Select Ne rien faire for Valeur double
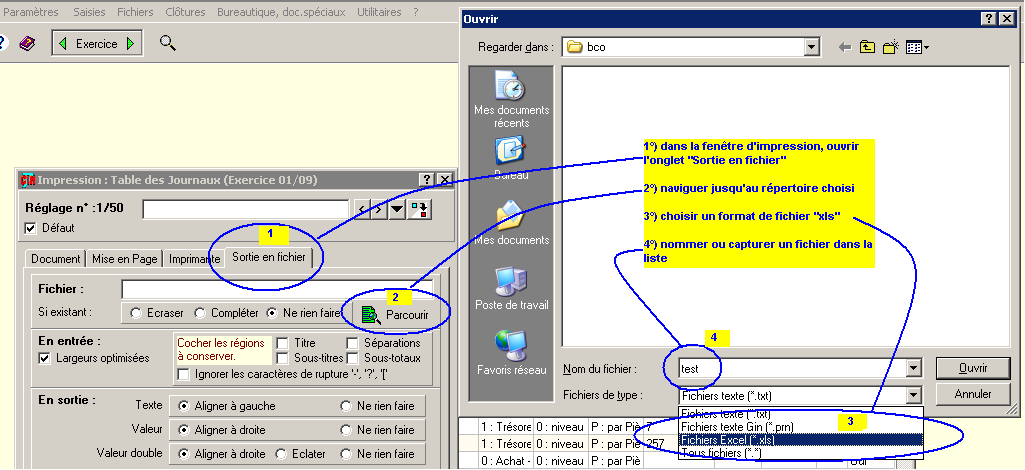Image resolution: width=1025 pixels, height=470 pixels. click(x=346, y=454)
